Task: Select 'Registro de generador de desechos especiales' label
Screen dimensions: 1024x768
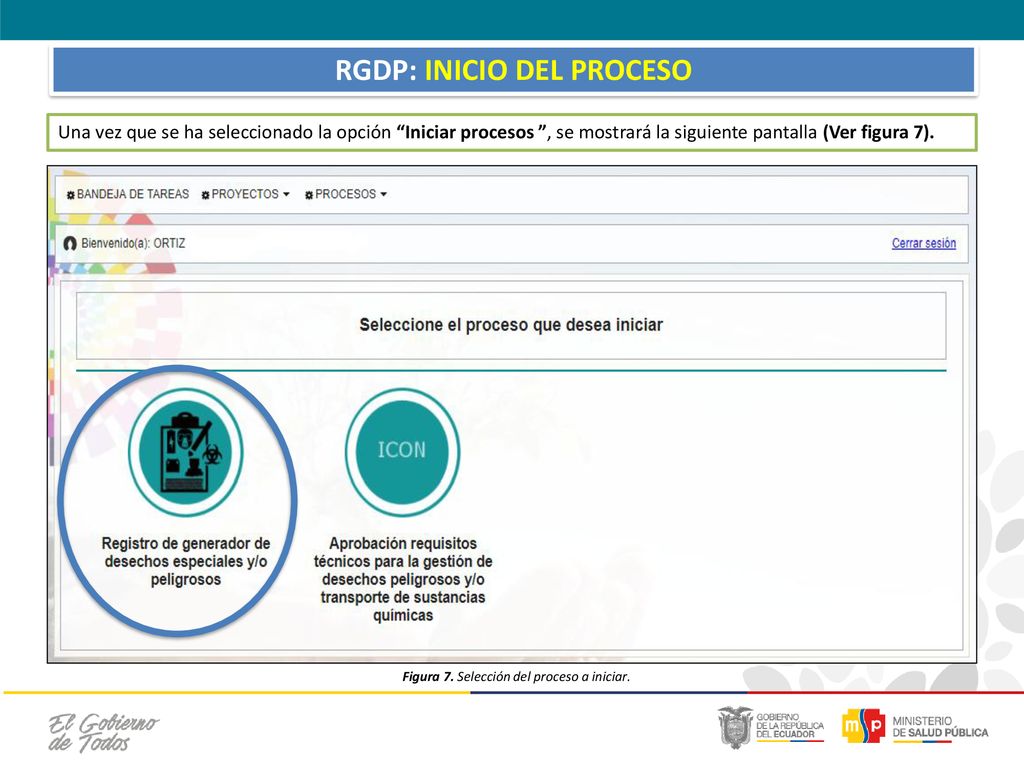Action: pyautogui.click(x=185, y=561)
